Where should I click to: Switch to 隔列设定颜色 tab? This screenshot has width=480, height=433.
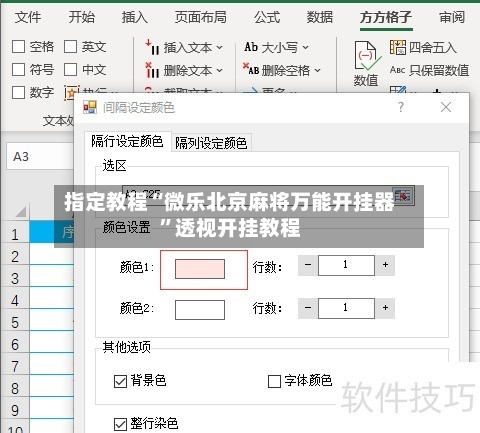coord(211,143)
